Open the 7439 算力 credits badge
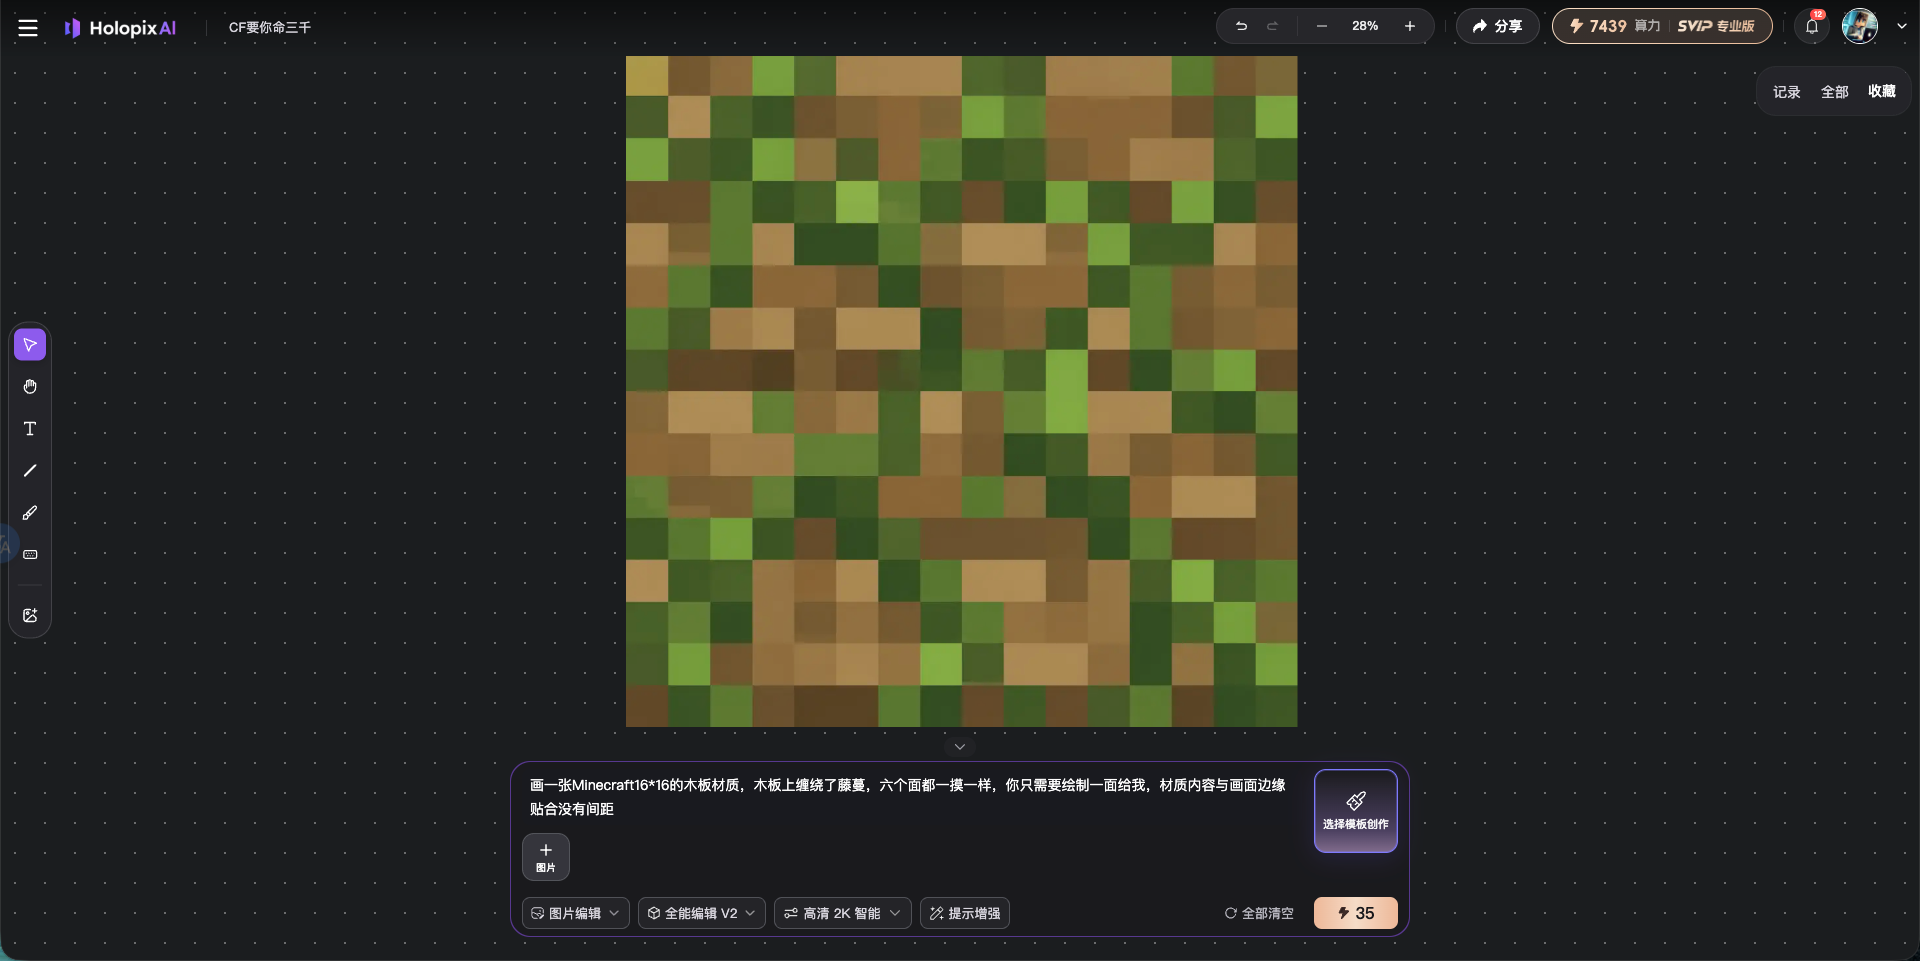The image size is (1920, 961). [1614, 26]
